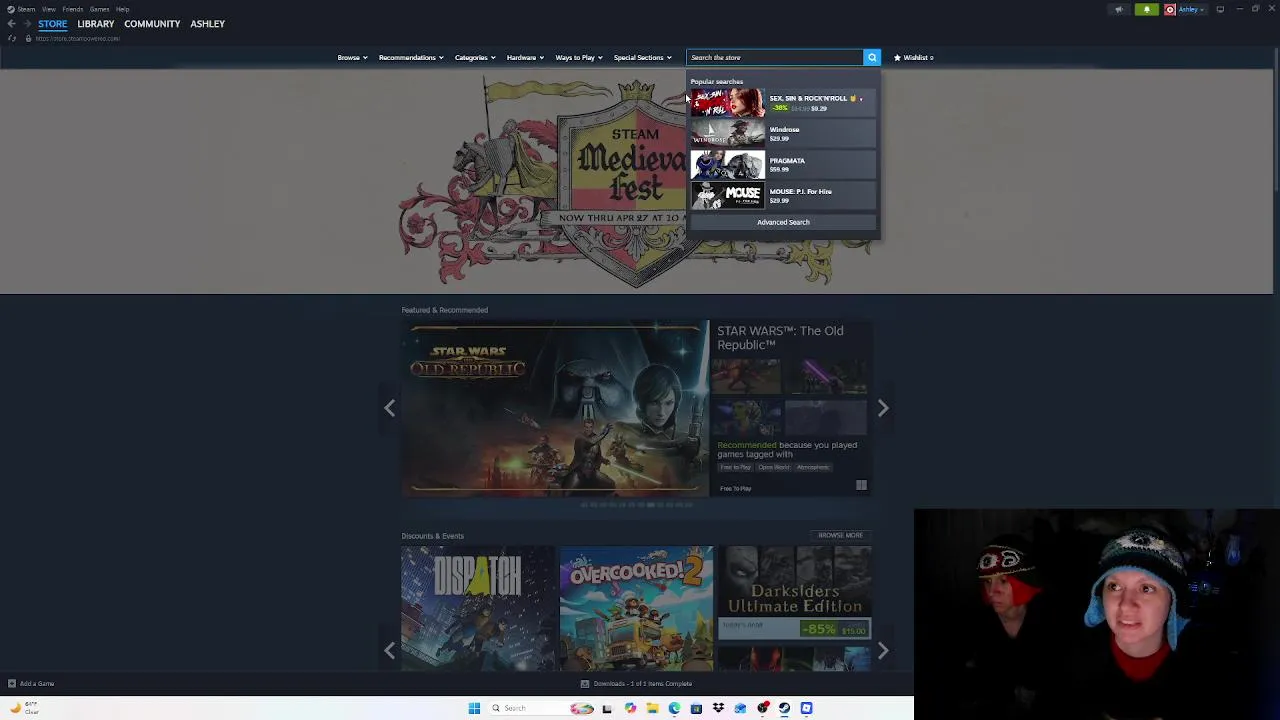This screenshot has width=1280, height=720.
Task: Click the announcements megaphone icon
Action: click(x=1119, y=9)
